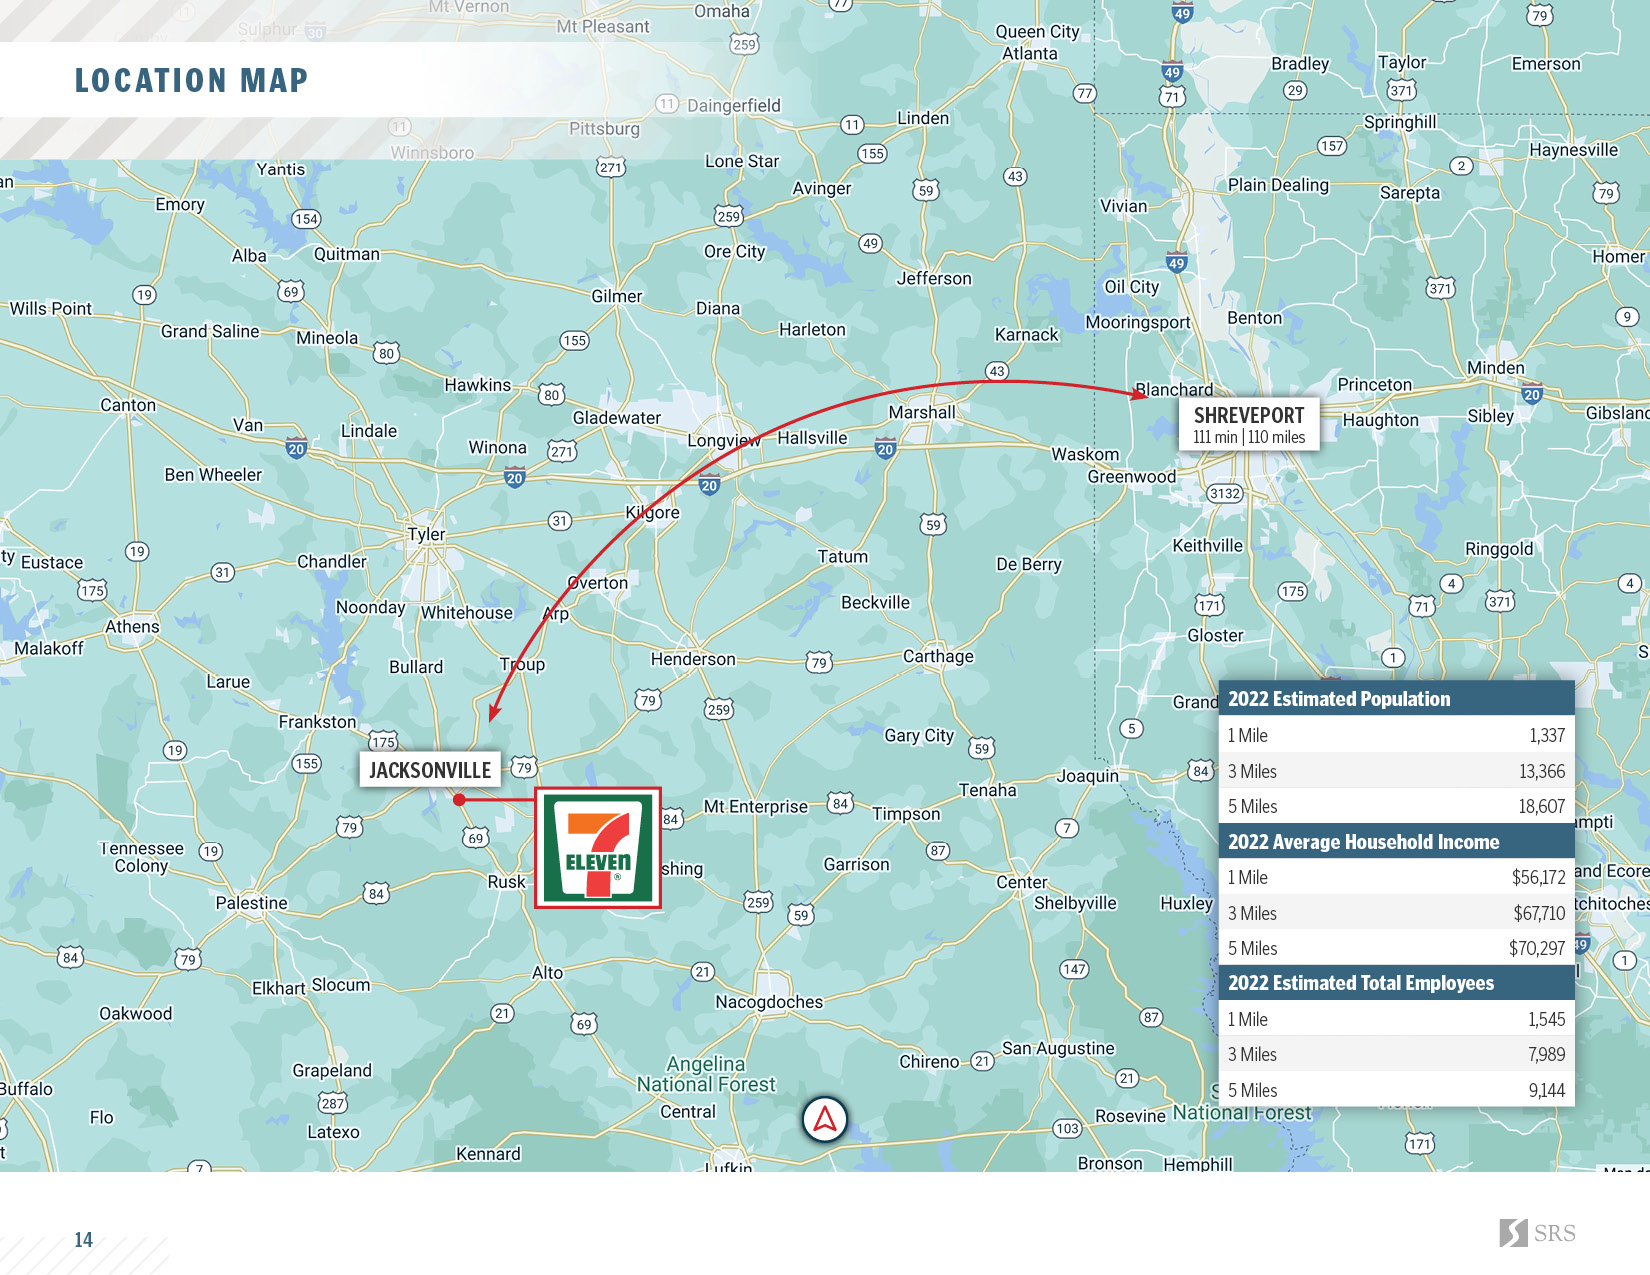Click the employees value 1,545

pos(1547,1019)
